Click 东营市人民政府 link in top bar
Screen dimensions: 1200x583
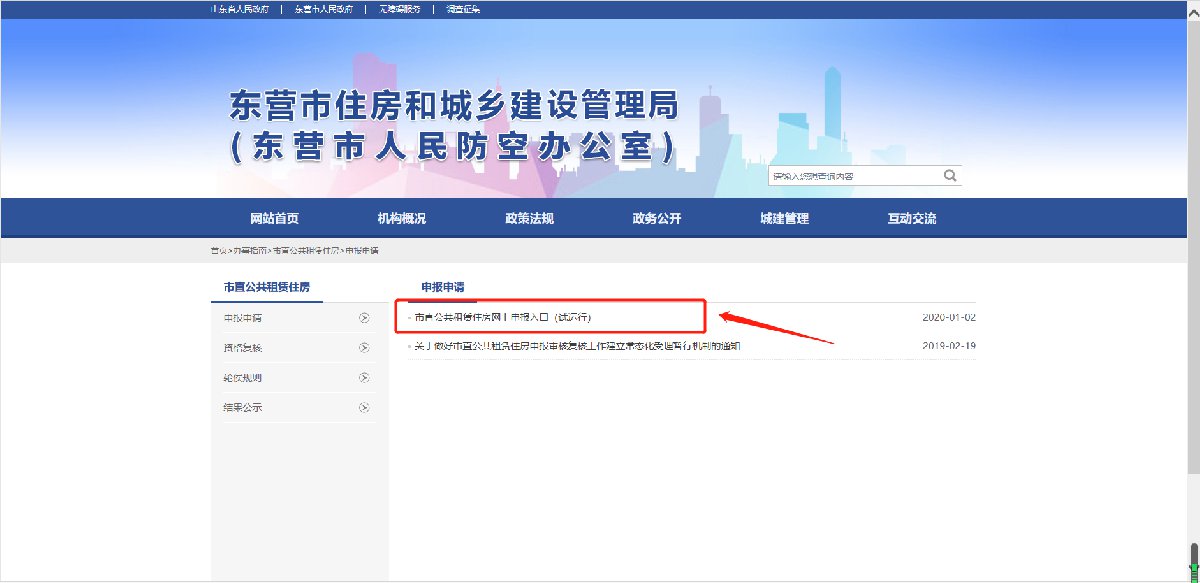(x=323, y=9)
